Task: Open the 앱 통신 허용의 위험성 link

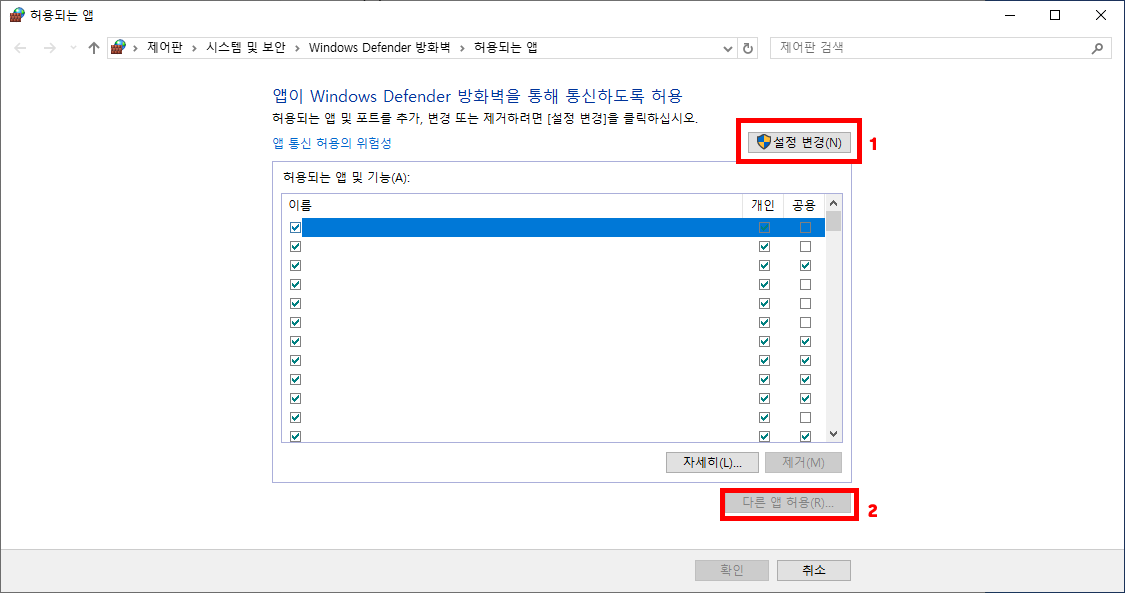Action: tap(332, 143)
